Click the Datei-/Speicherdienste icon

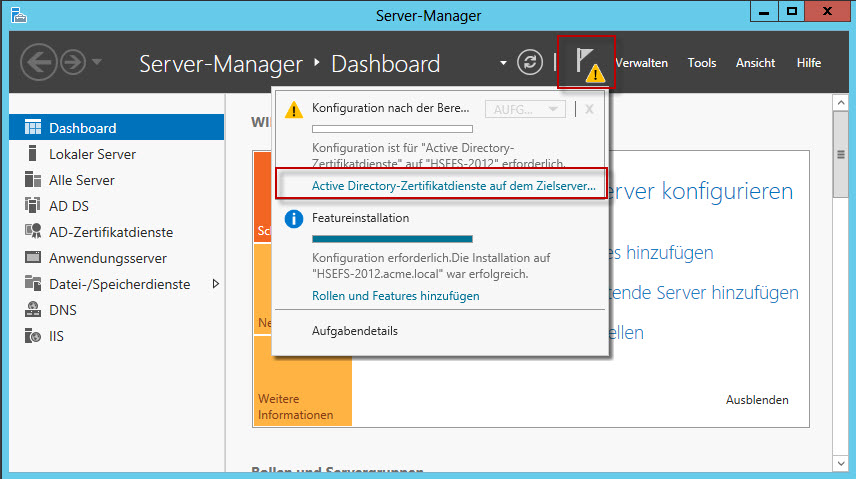point(33,283)
